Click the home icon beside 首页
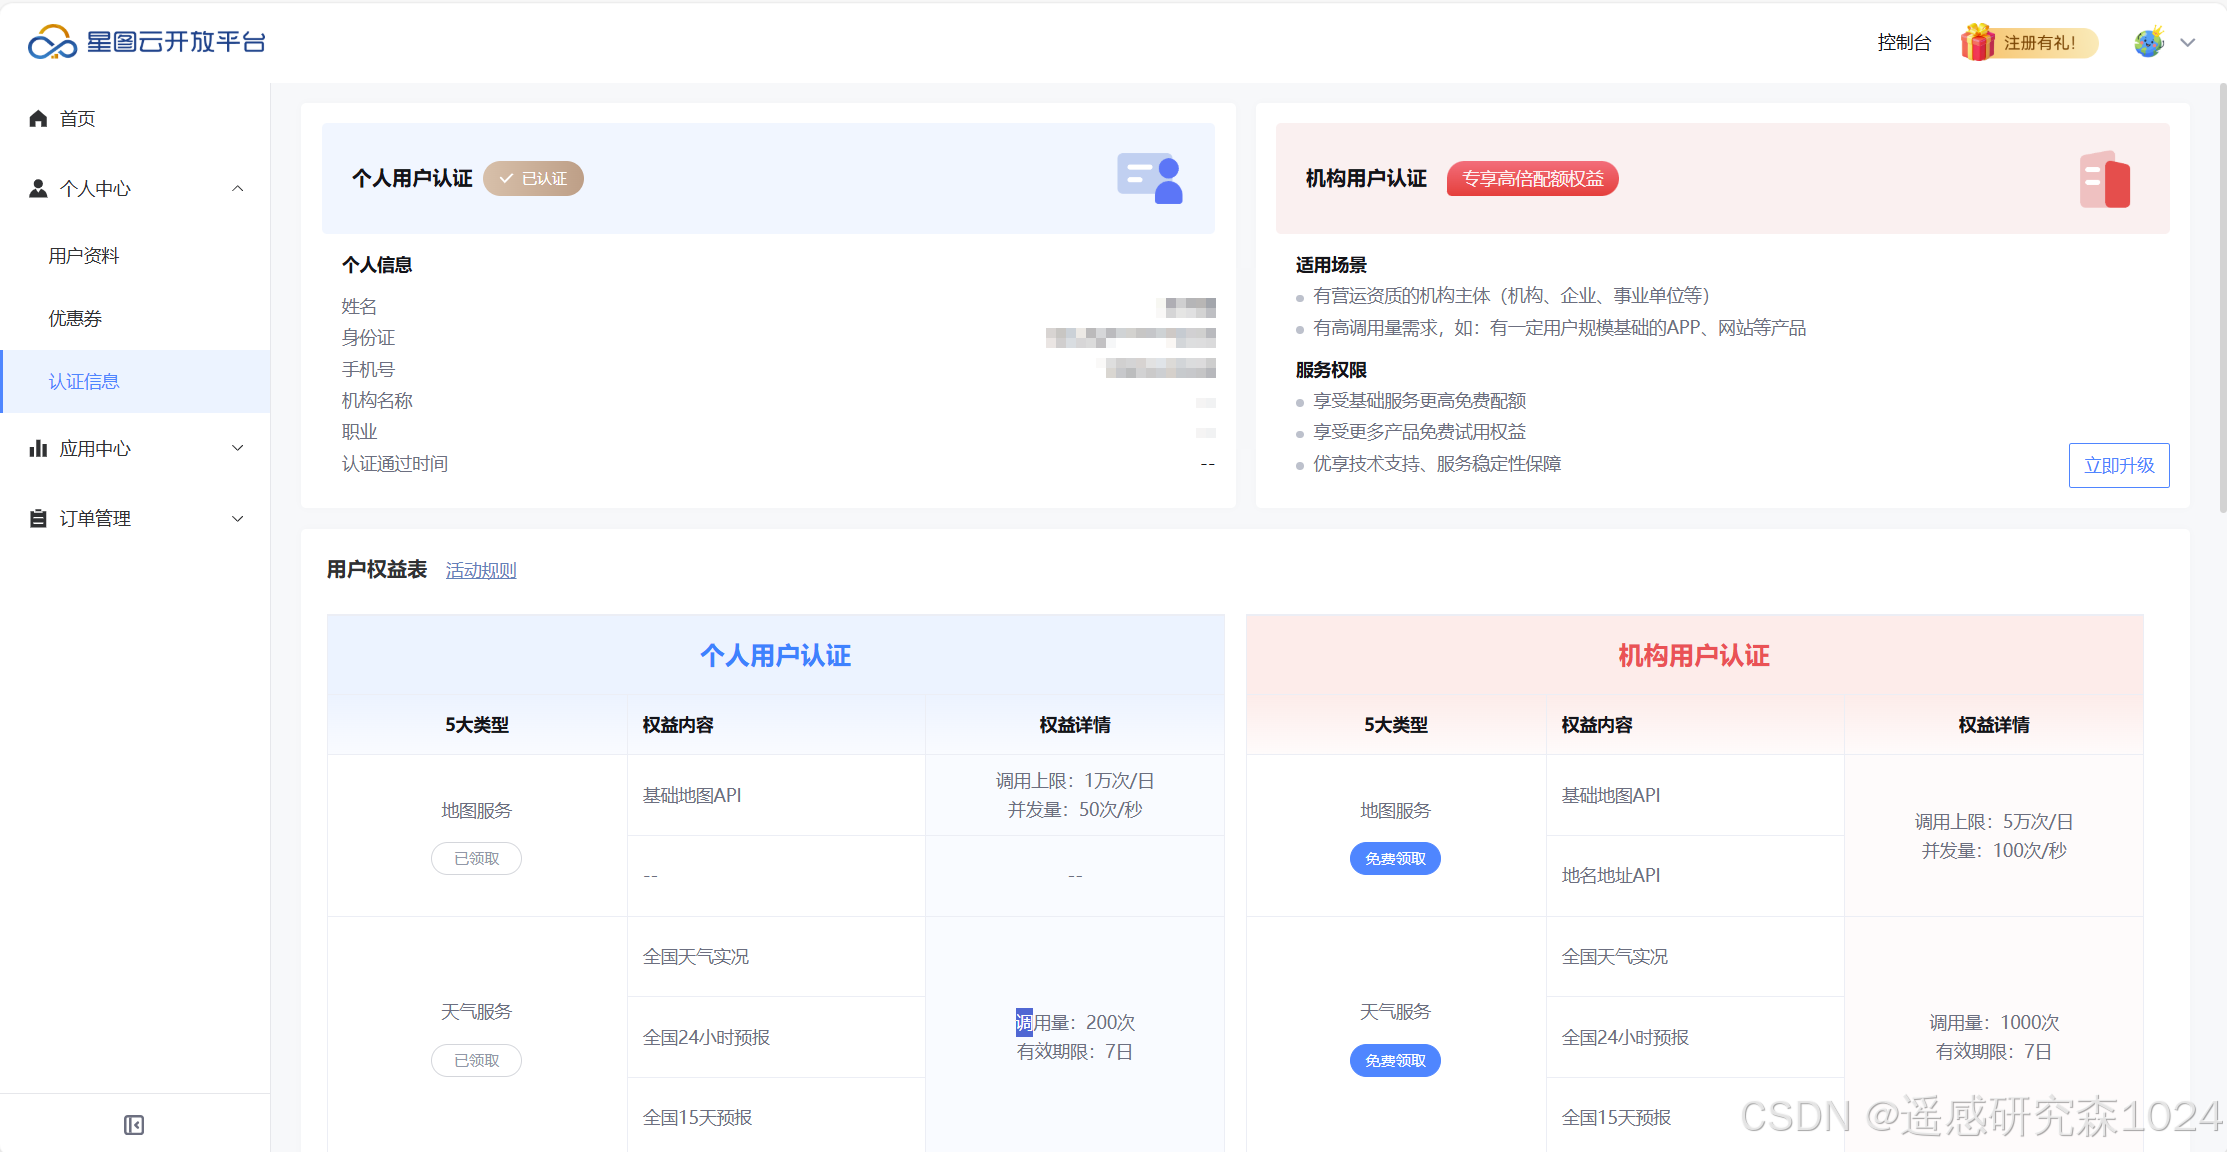Image resolution: width=2227 pixels, height=1152 pixels. point(38,119)
